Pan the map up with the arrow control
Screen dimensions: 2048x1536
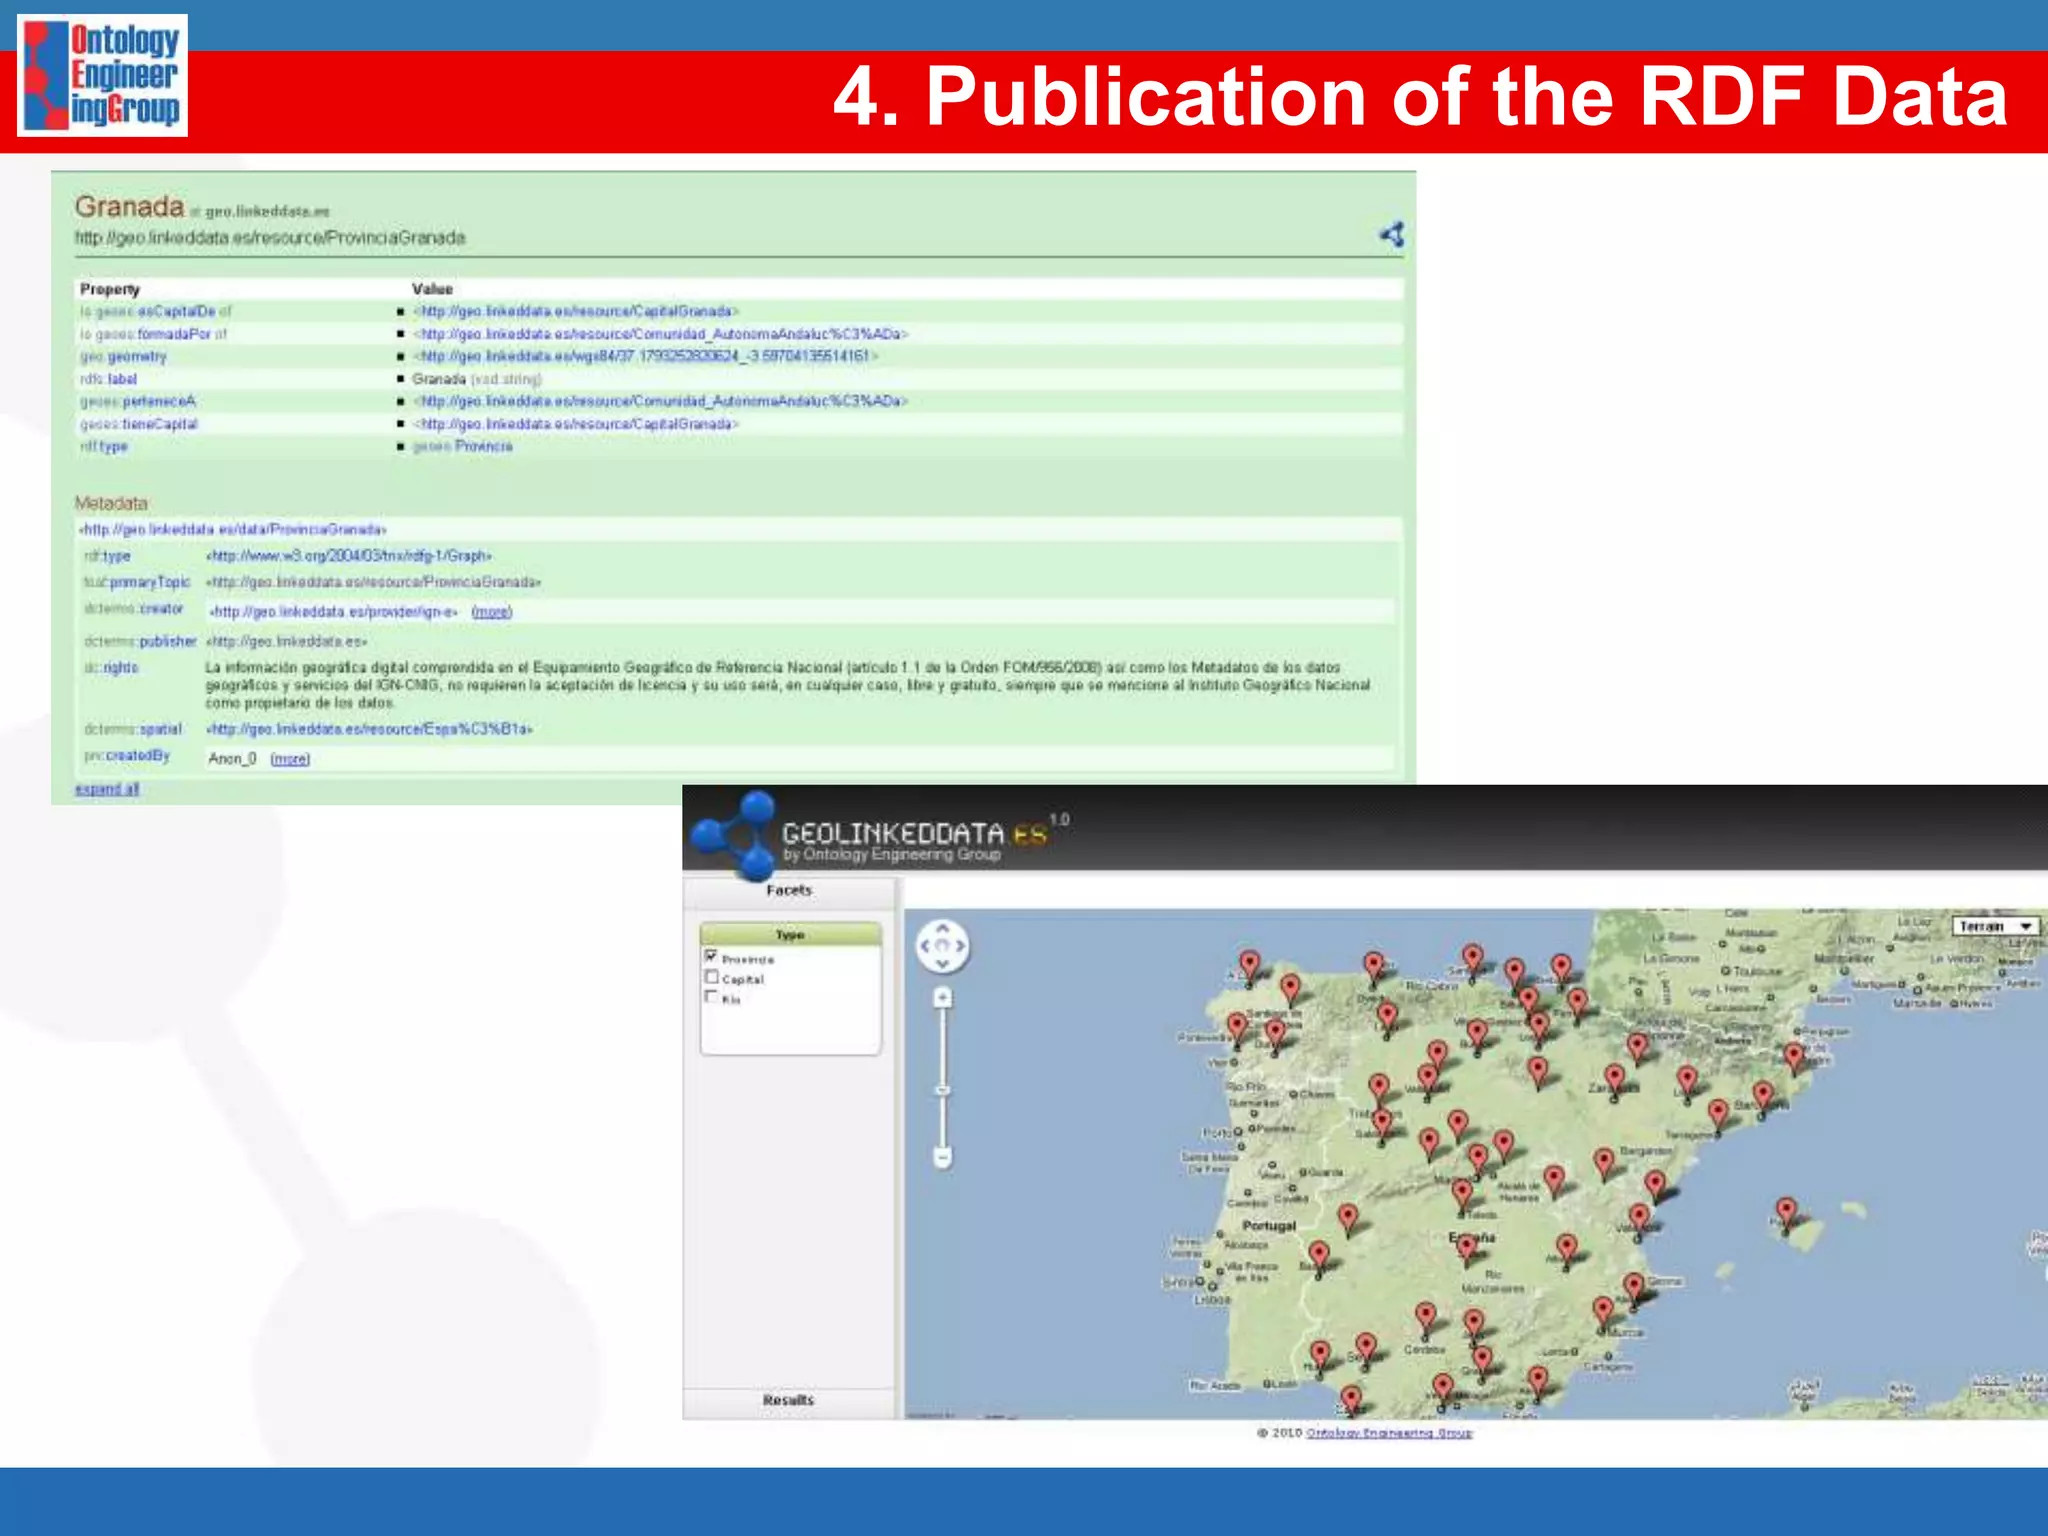tap(942, 928)
